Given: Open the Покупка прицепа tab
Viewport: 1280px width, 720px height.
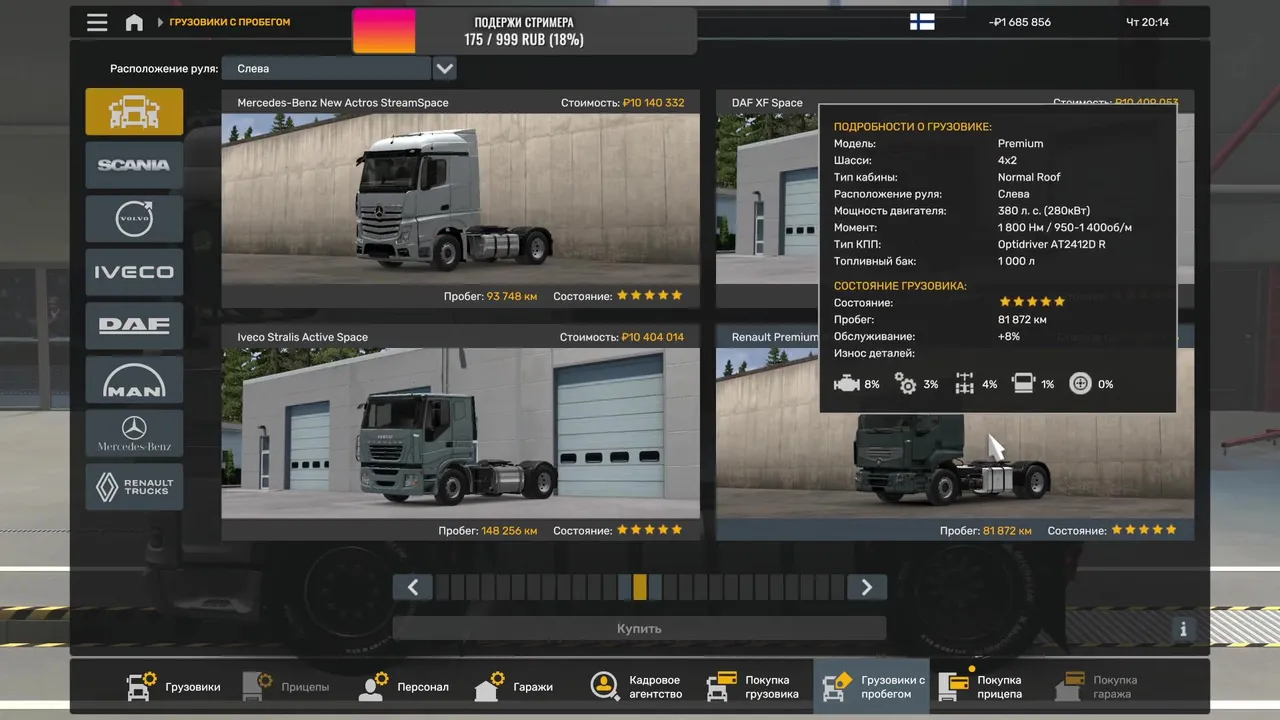Looking at the screenshot, I should click(985, 687).
